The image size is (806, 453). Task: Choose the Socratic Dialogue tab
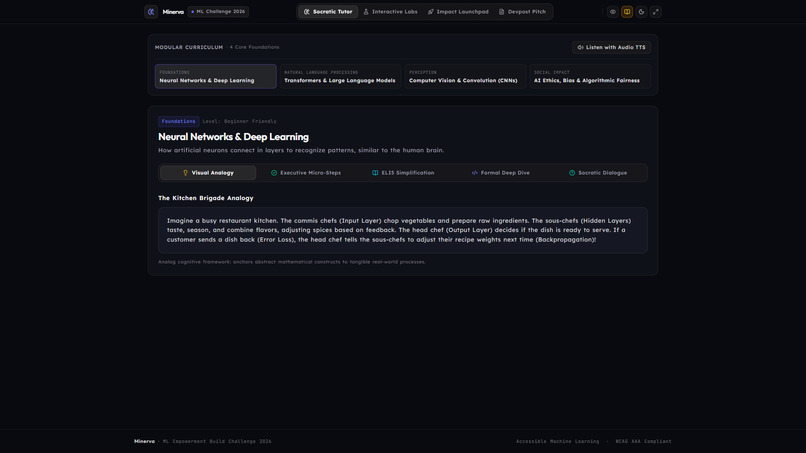click(598, 173)
